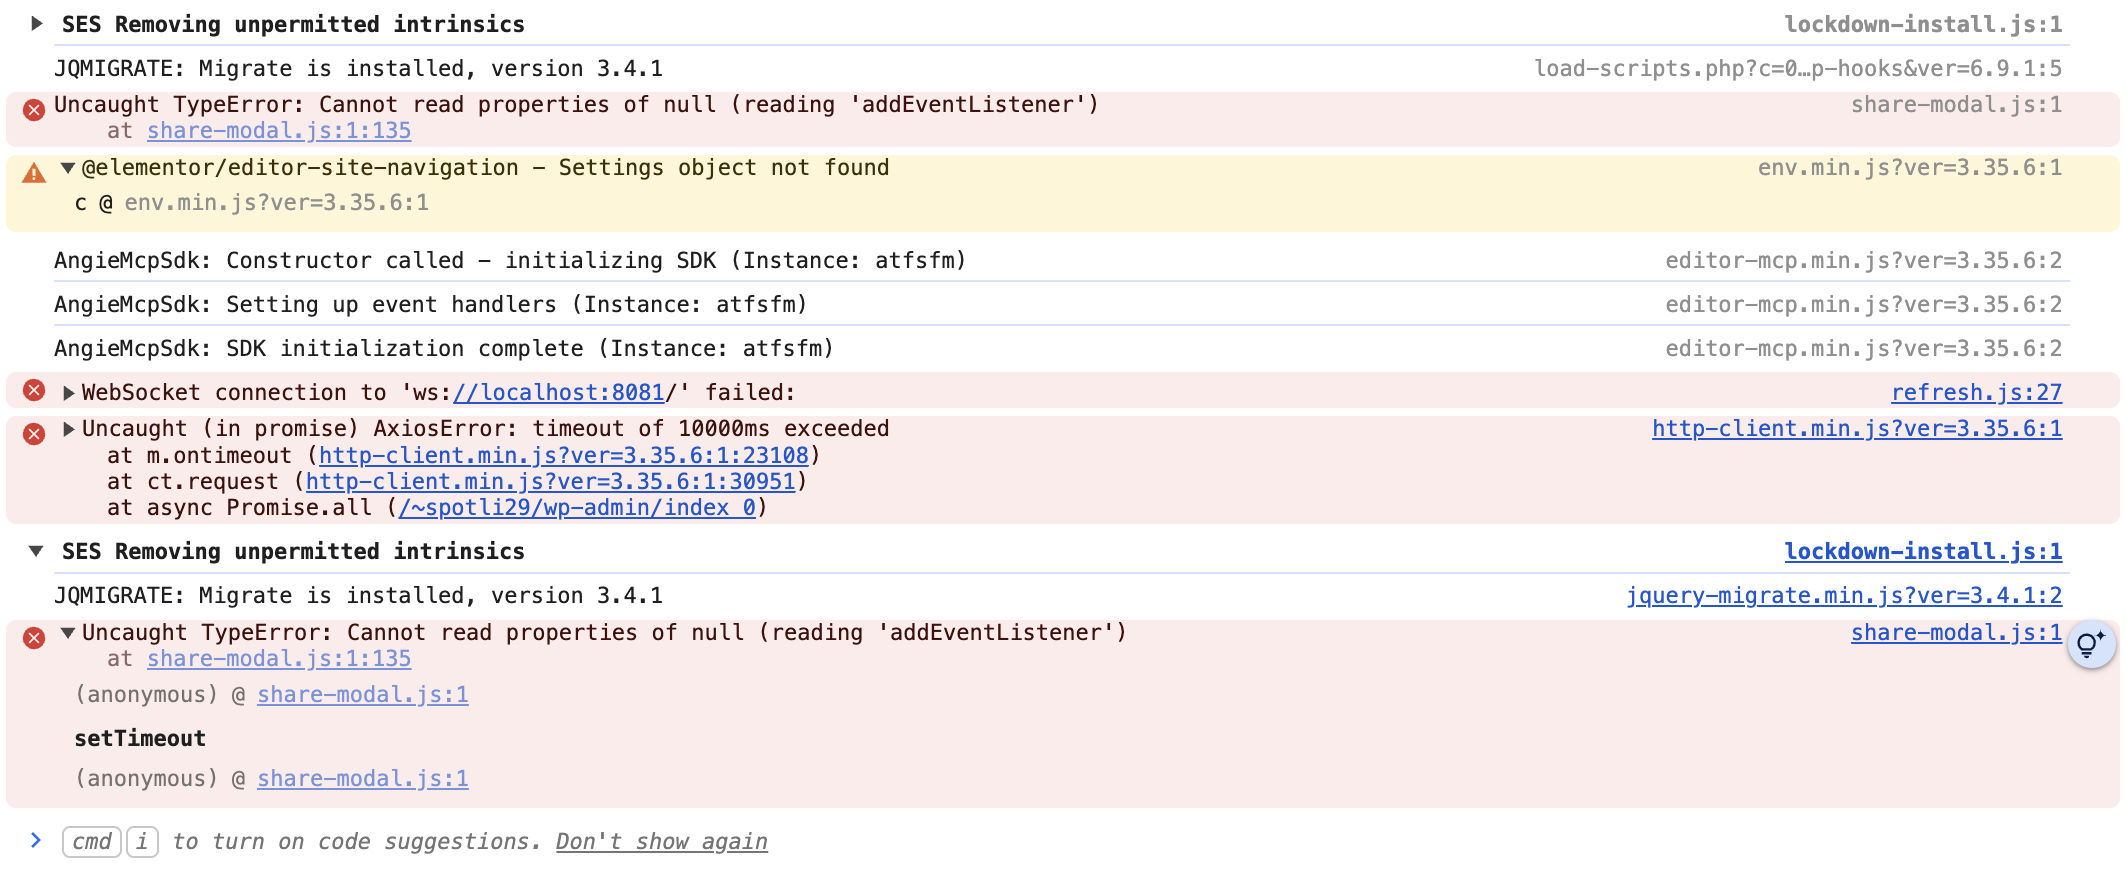Click the red error icon on AxiosError row
Screen dimensions: 2126x888
click(34, 434)
